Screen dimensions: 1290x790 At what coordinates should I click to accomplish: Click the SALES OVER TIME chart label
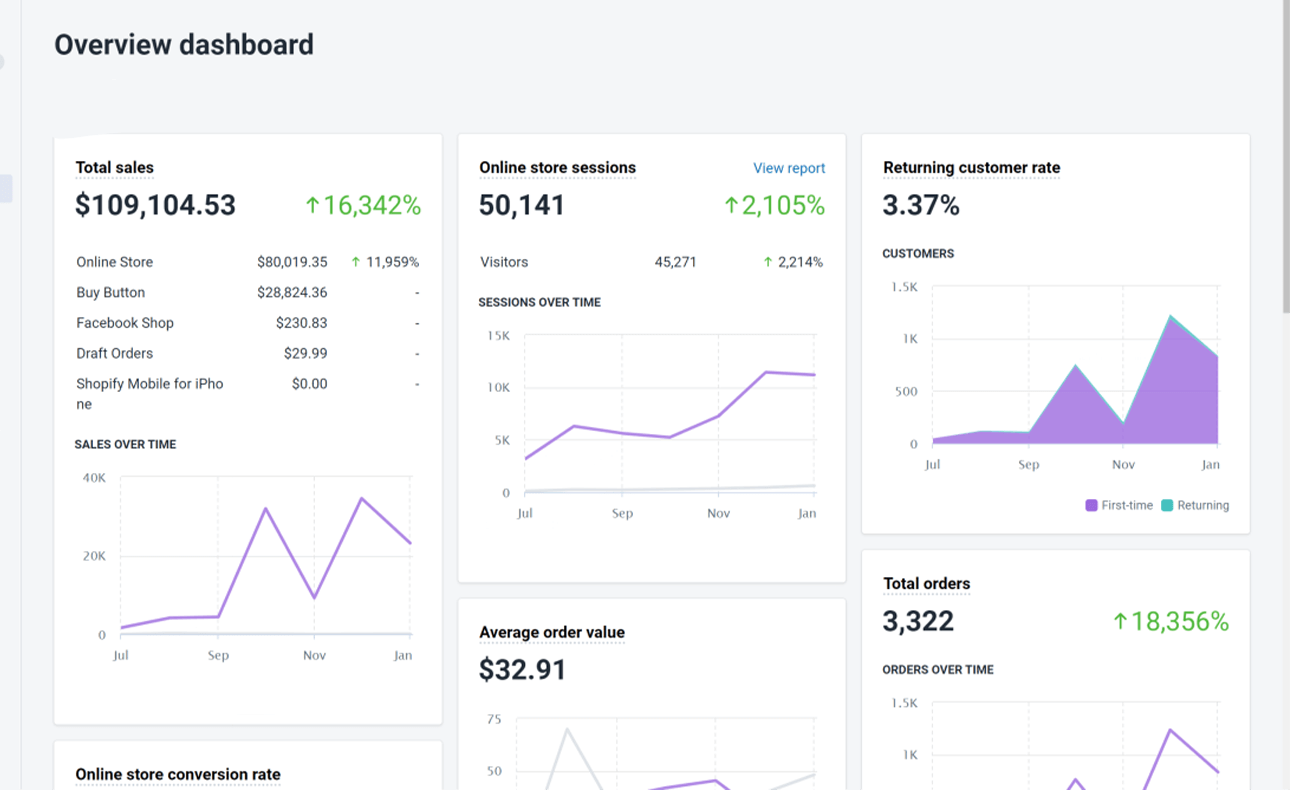tap(125, 444)
